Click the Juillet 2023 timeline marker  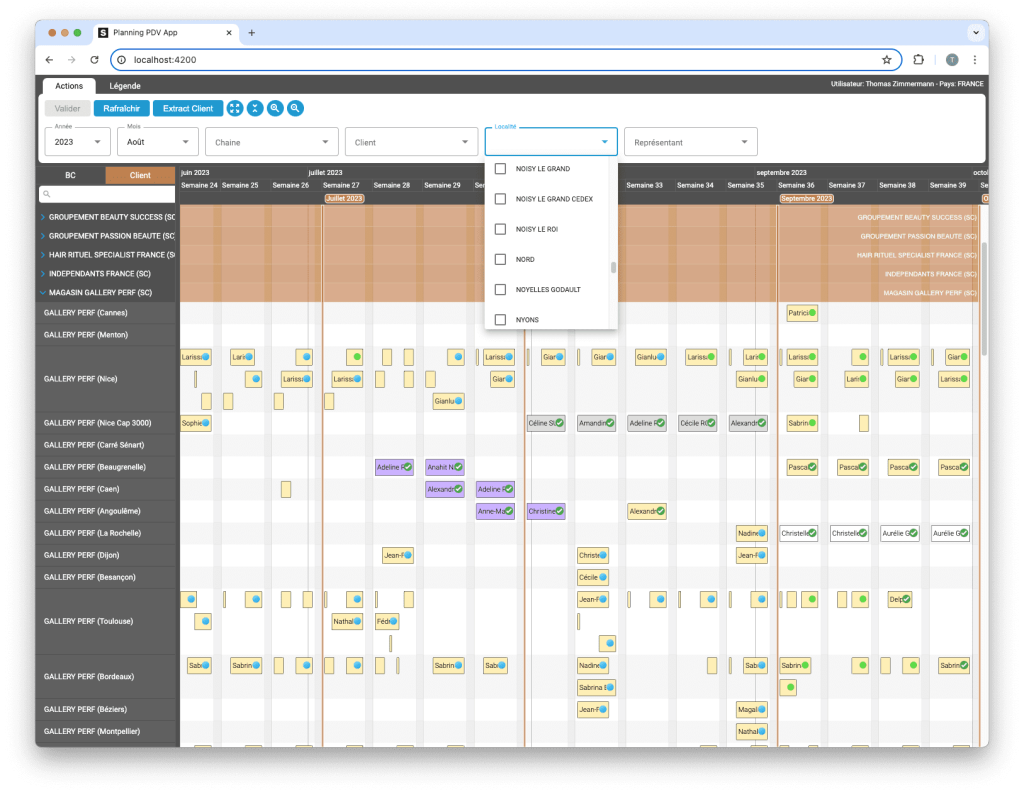tap(344, 198)
